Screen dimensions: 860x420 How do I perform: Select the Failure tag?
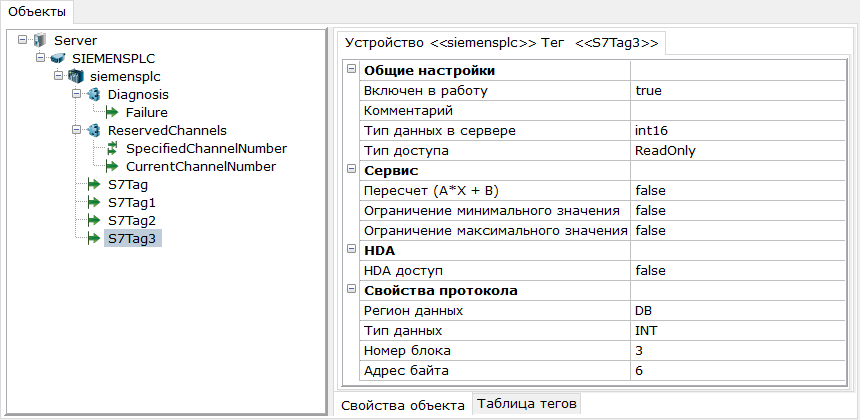pyautogui.click(x=146, y=112)
